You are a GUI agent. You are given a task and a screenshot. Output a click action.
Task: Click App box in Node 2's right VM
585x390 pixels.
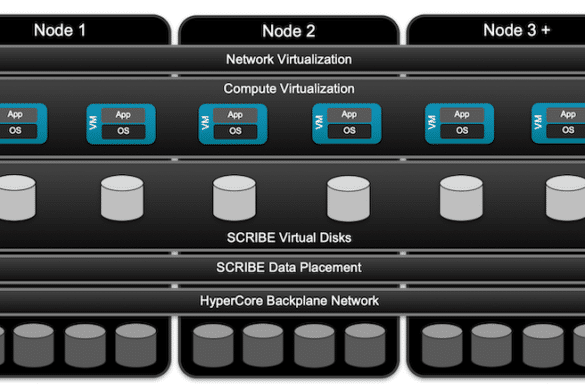(349, 114)
